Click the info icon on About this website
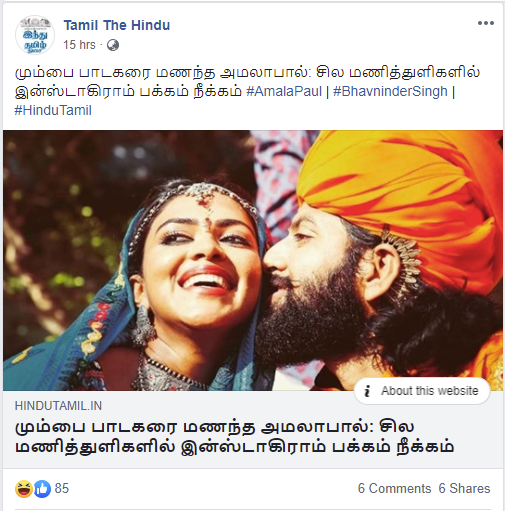The width and height of the screenshot is (505, 511). [x=368, y=391]
